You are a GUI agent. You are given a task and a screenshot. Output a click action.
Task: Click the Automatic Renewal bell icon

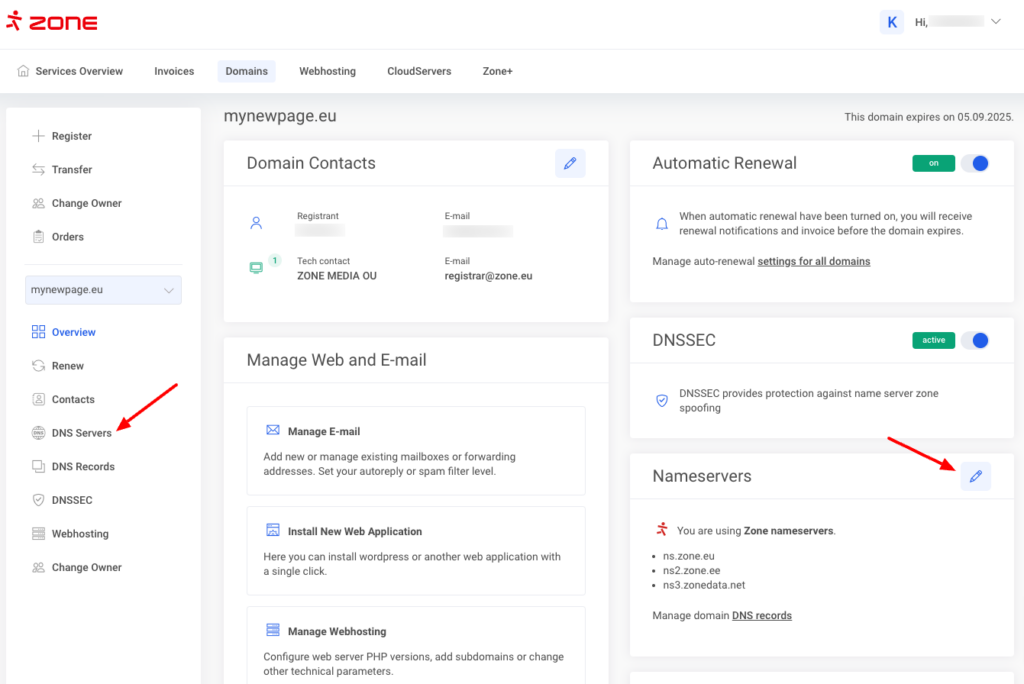[661, 223]
